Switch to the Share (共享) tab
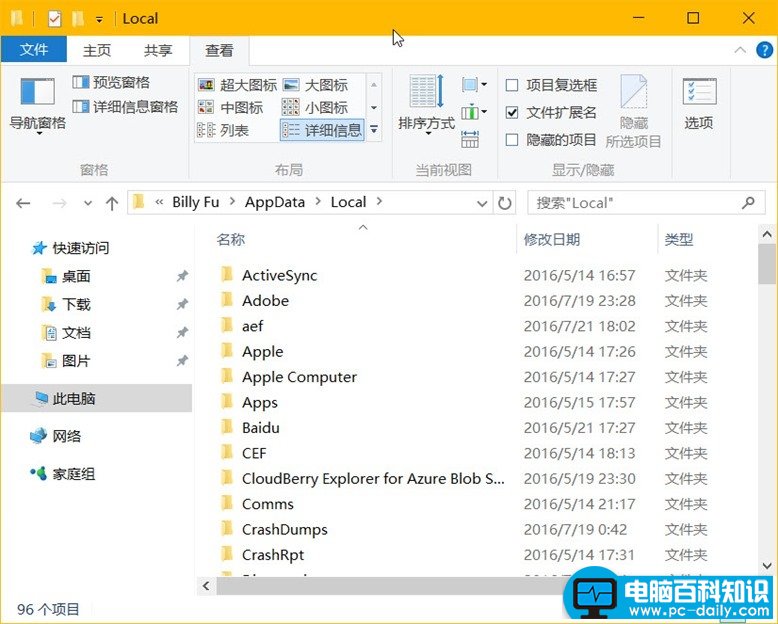This screenshot has height=624, width=778. coord(158,50)
